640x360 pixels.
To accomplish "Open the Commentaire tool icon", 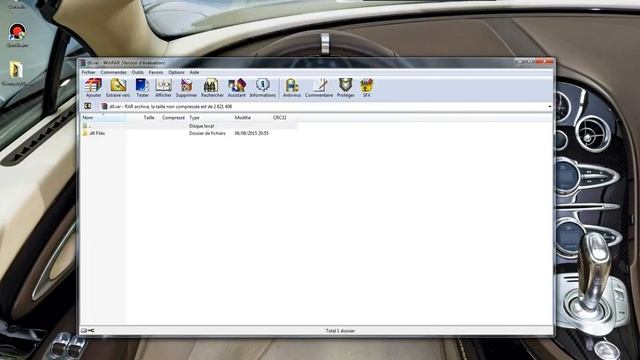I will coord(319,88).
